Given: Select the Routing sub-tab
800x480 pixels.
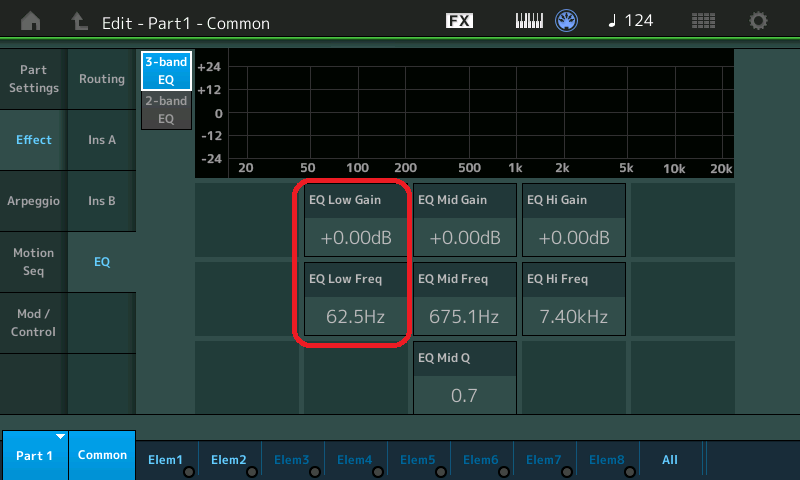Looking at the screenshot, I should [x=102, y=79].
